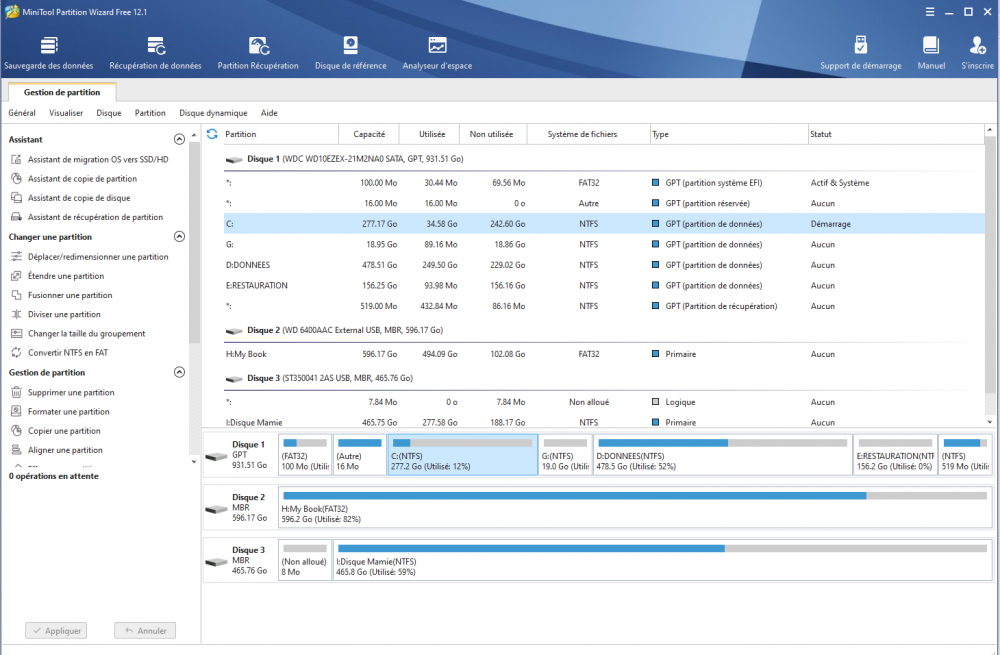Select Disque 1 header row in list
This screenshot has height=655, width=1000.
point(603,159)
